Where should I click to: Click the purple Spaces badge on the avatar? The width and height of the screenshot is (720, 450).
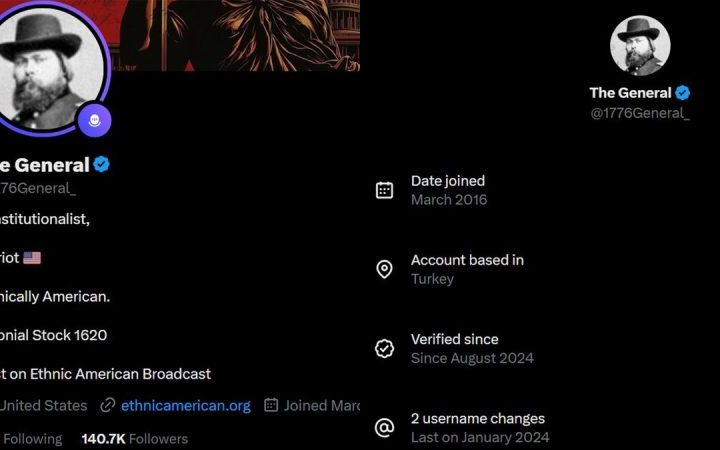coord(94,120)
